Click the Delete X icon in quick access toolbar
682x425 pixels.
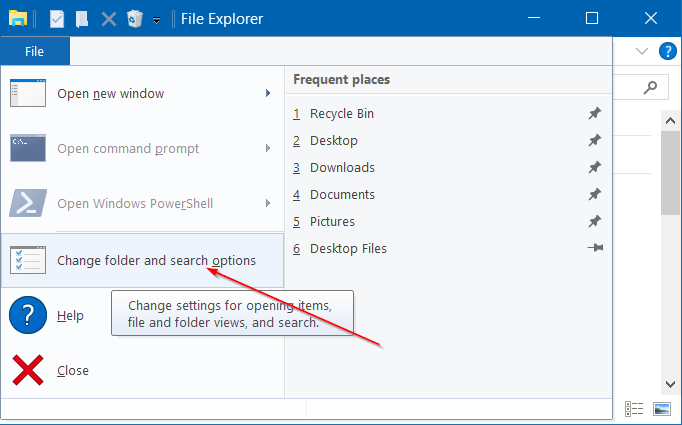109,19
